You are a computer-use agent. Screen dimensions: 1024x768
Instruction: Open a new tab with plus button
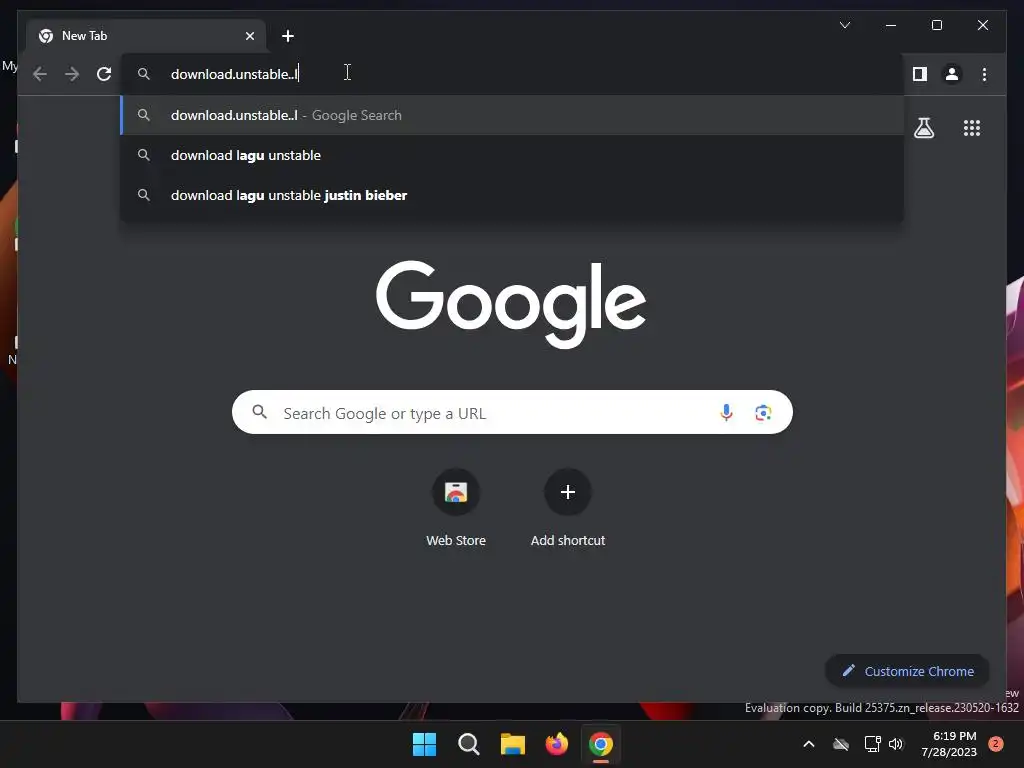point(287,36)
